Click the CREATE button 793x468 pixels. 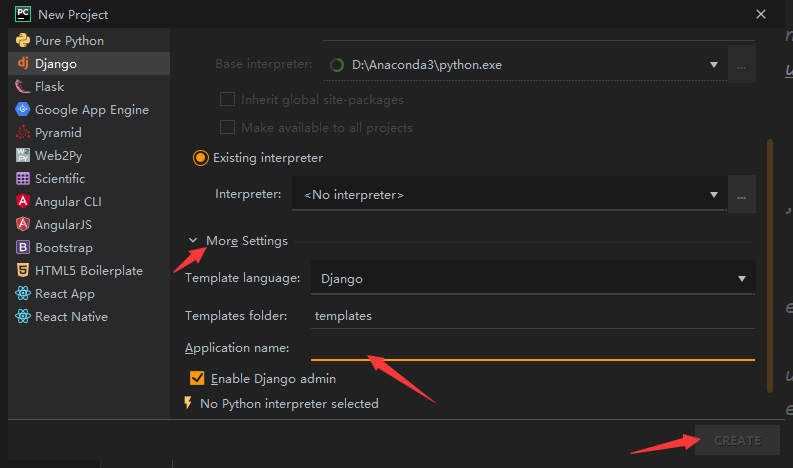click(x=737, y=440)
